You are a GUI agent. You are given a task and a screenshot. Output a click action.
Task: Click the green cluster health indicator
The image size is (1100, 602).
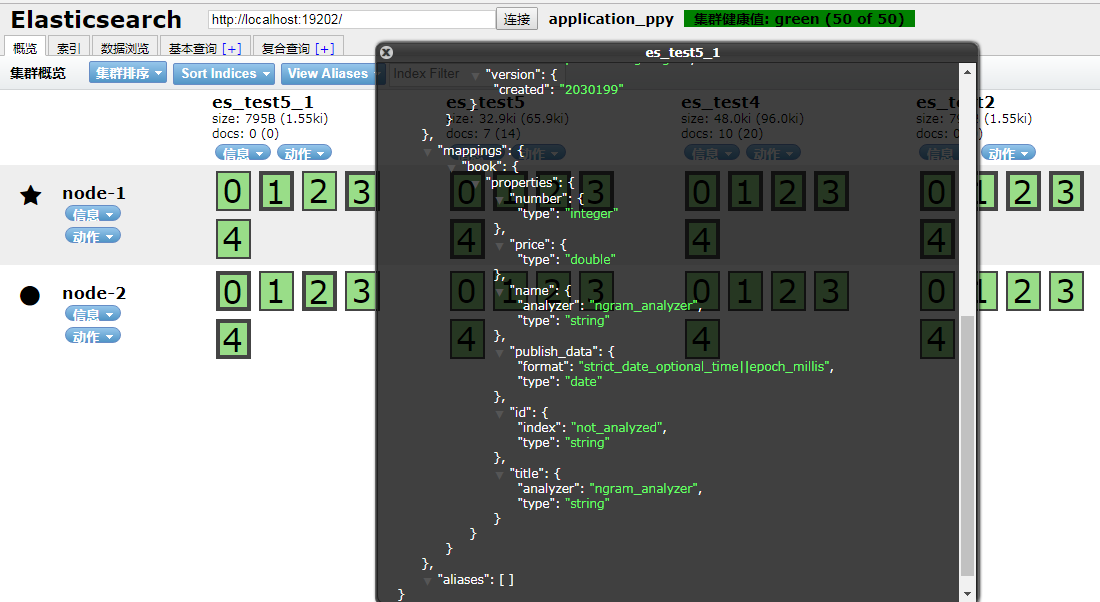pyautogui.click(x=799, y=19)
